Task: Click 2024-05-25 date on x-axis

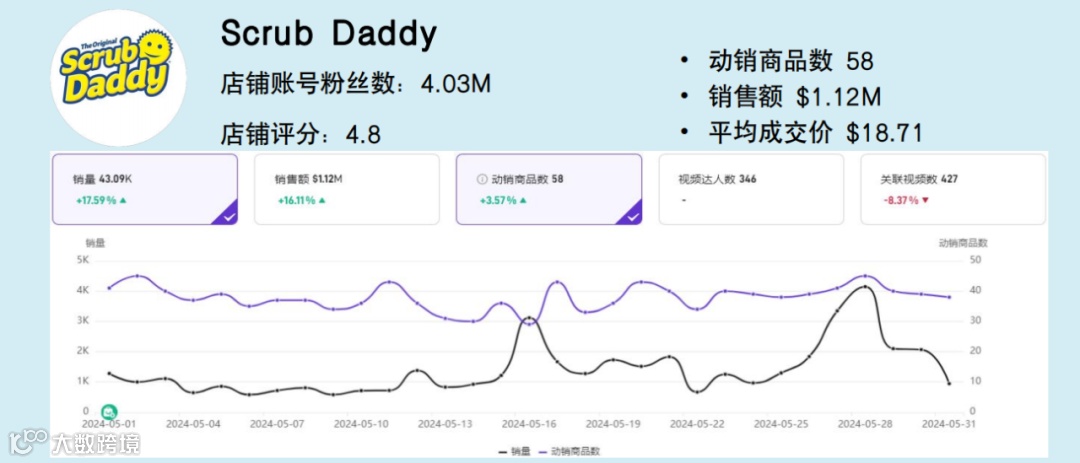Action: tap(780, 424)
